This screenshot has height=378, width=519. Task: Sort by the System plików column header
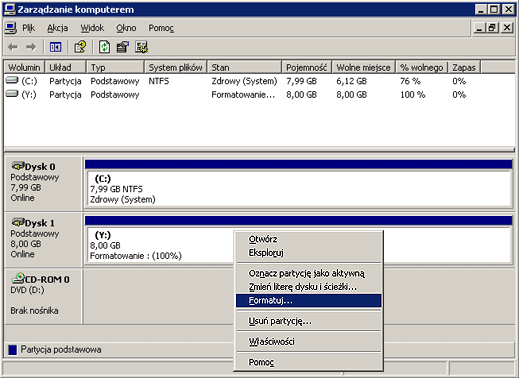[175, 67]
